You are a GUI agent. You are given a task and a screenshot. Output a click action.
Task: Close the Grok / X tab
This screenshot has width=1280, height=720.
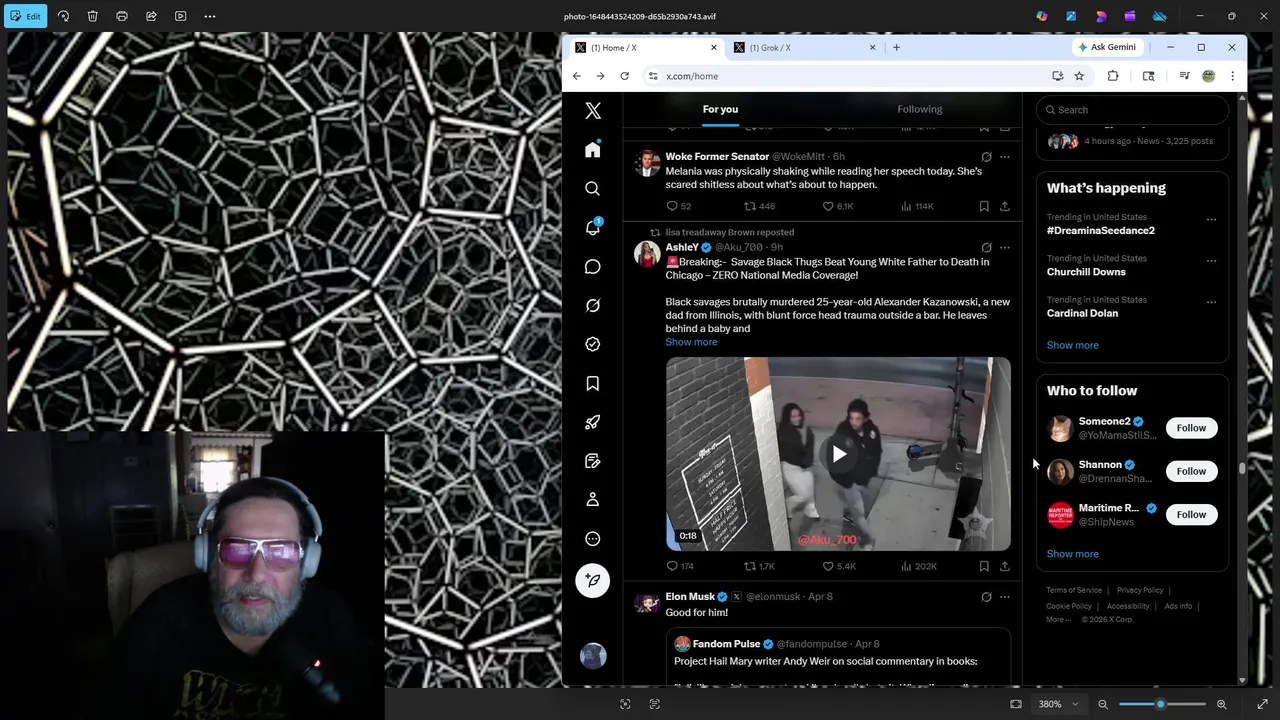pyautogui.click(x=872, y=48)
